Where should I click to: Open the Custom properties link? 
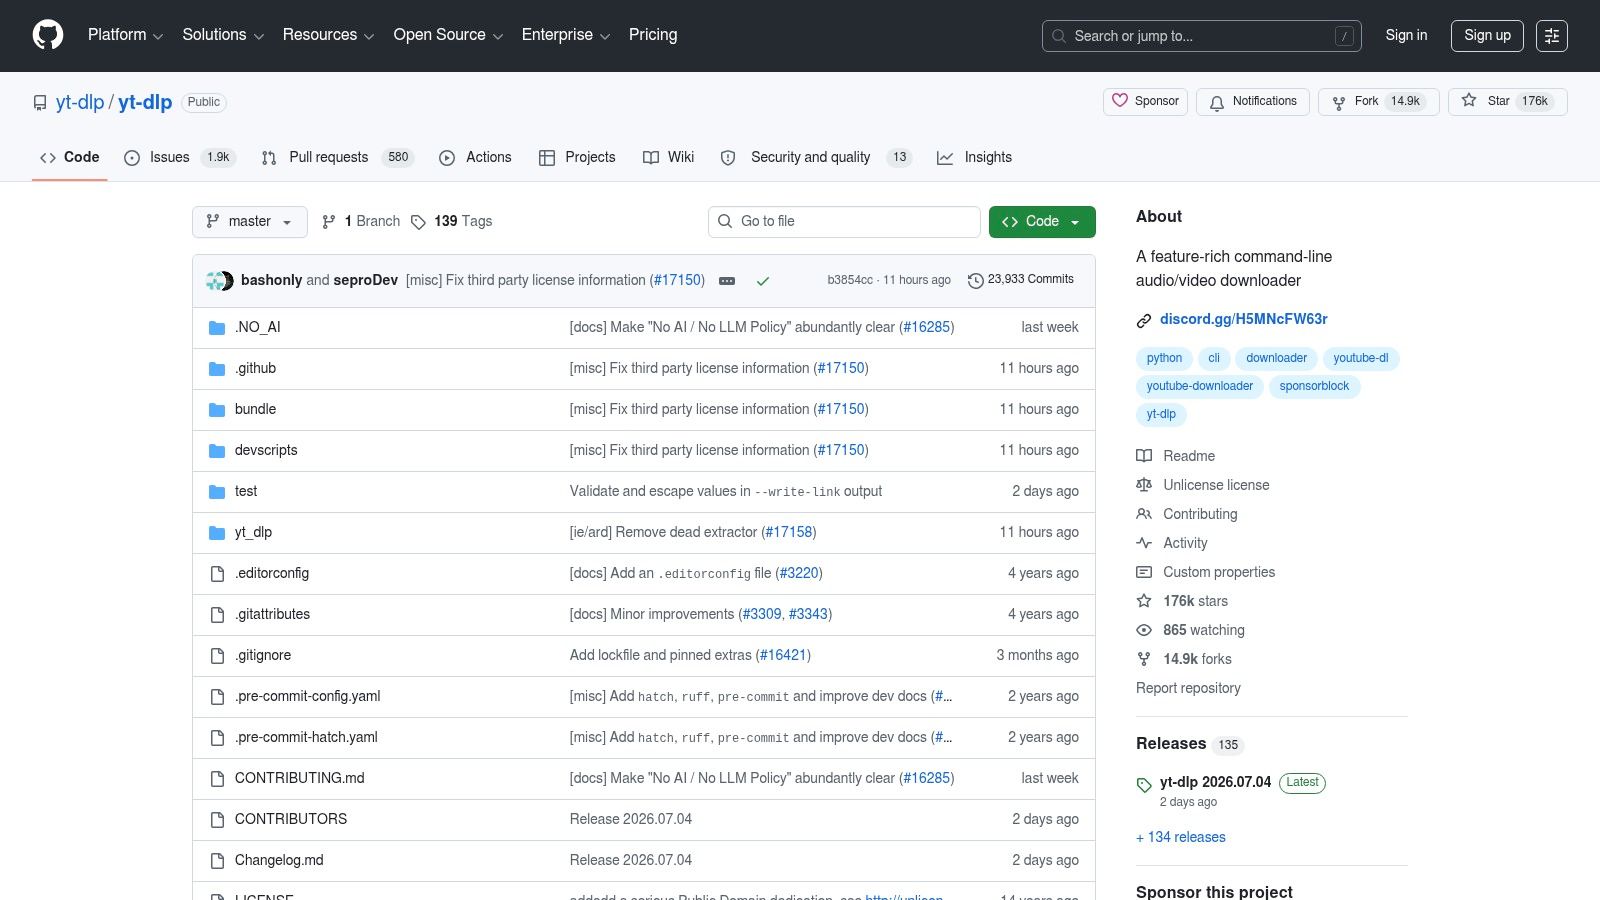coord(1219,572)
